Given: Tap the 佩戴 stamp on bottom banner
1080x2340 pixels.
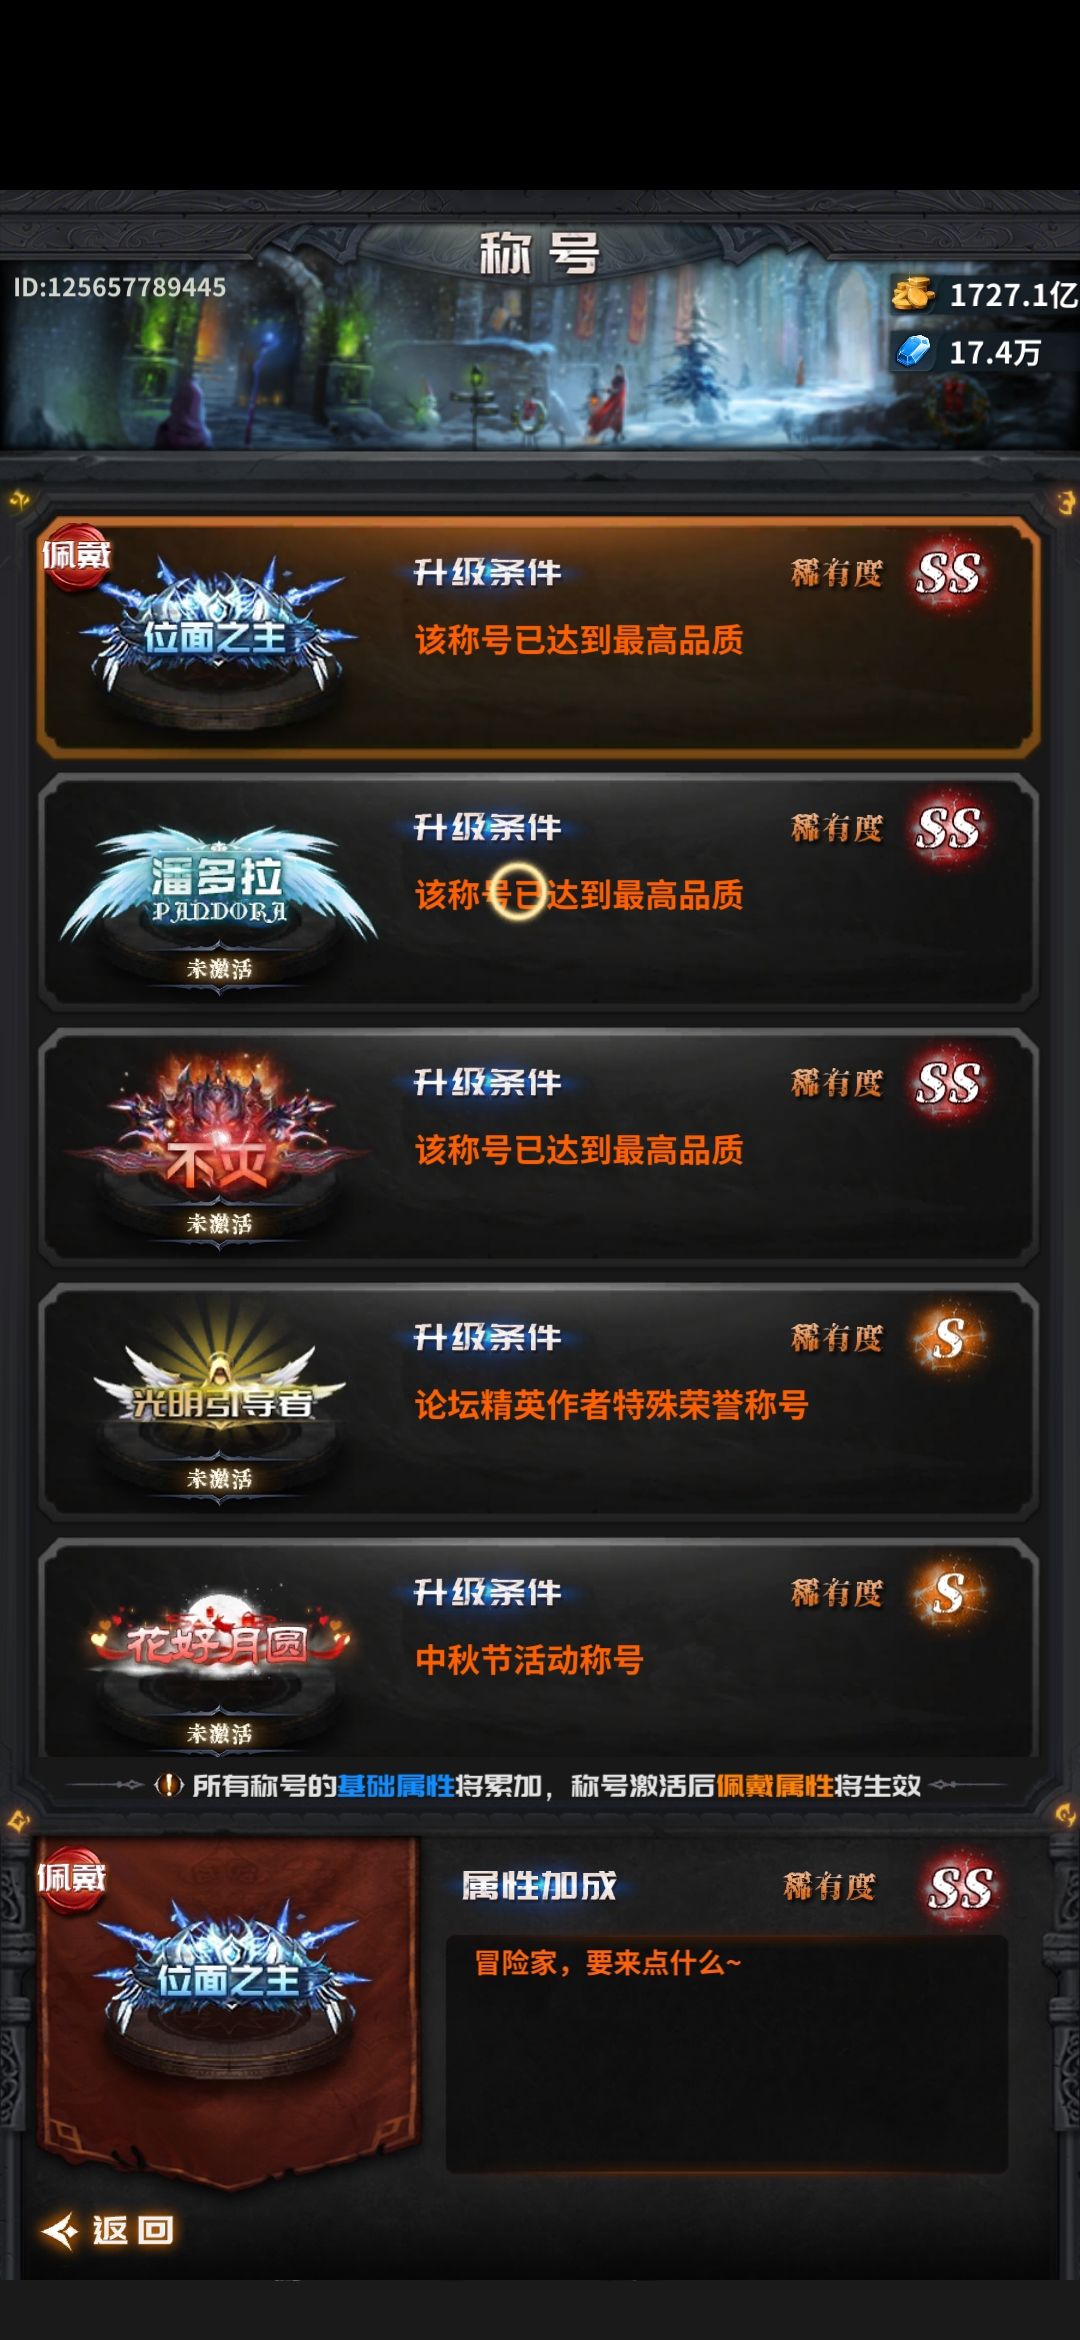Looking at the screenshot, I should pyautogui.click(x=72, y=1878).
